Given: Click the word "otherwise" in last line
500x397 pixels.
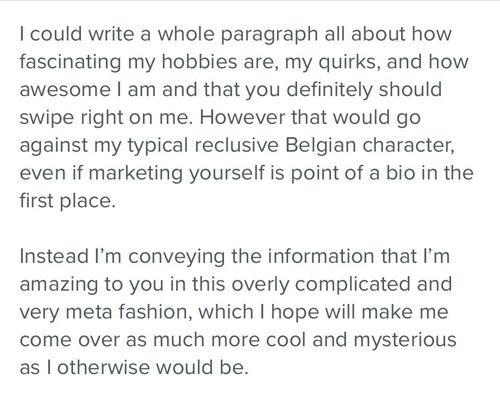Looking at the screenshot, I should 104,367.
